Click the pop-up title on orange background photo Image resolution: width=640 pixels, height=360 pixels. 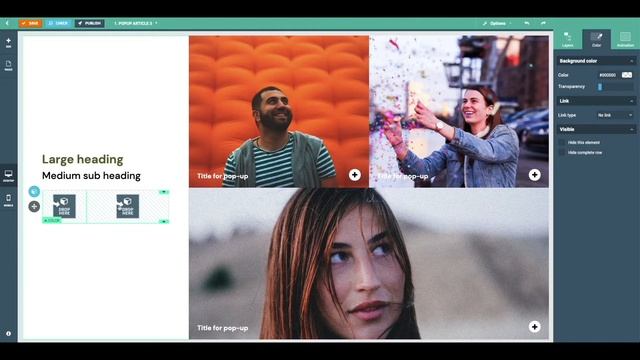[222, 176]
